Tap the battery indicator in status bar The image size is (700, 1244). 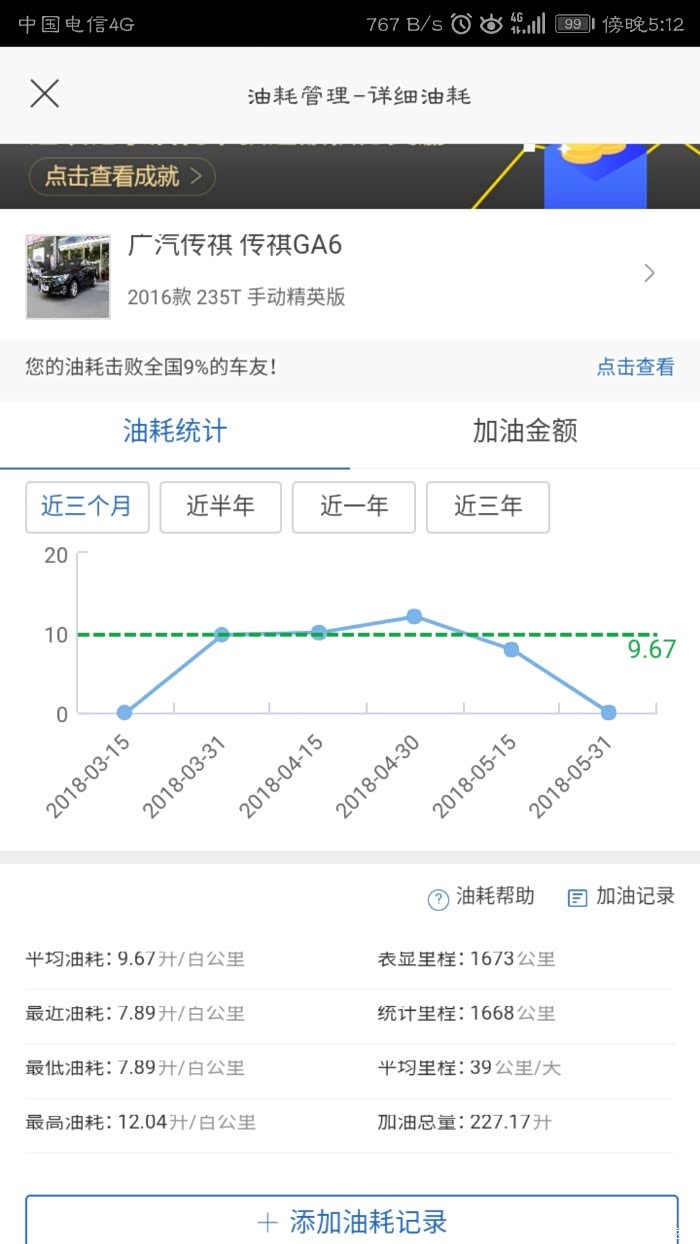[573, 24]
